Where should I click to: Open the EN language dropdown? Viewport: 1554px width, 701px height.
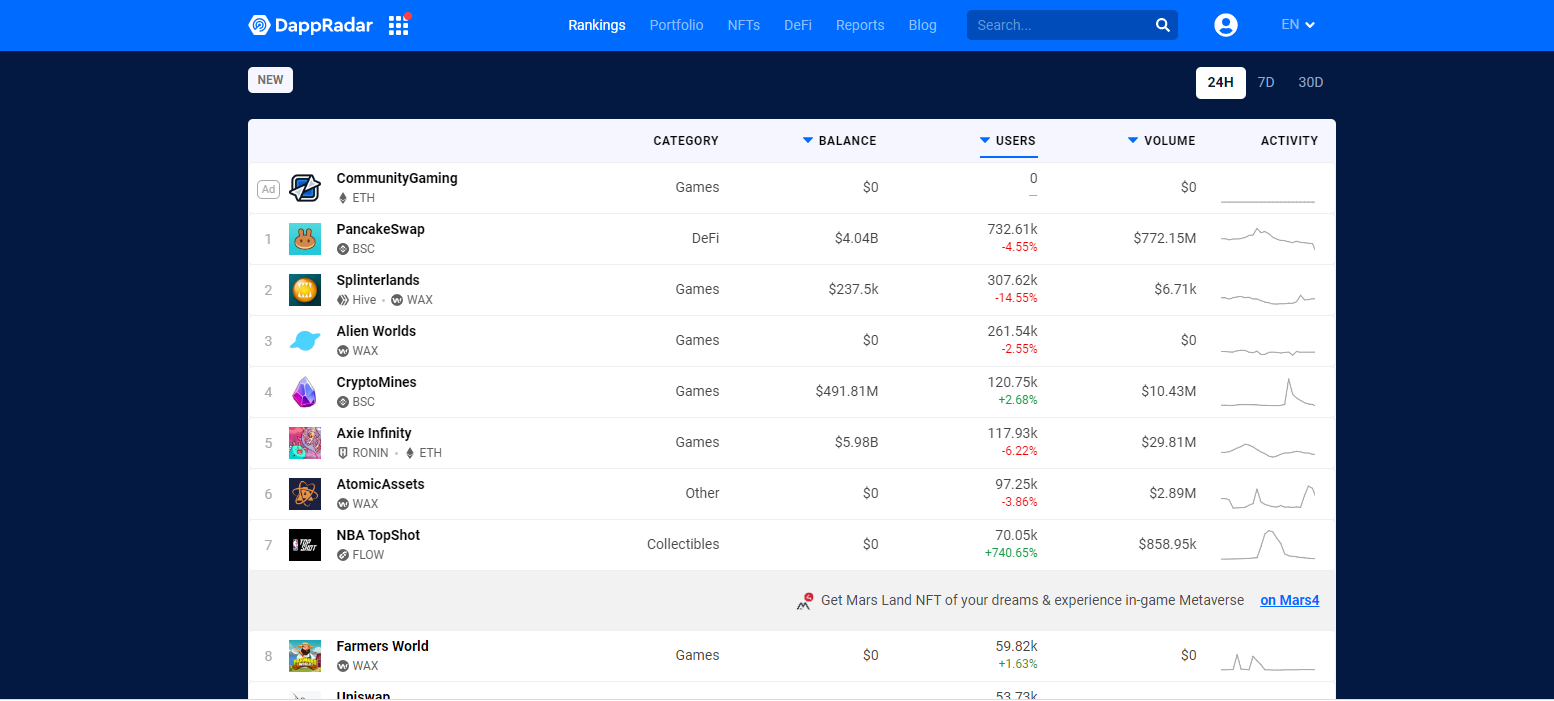1298,25
